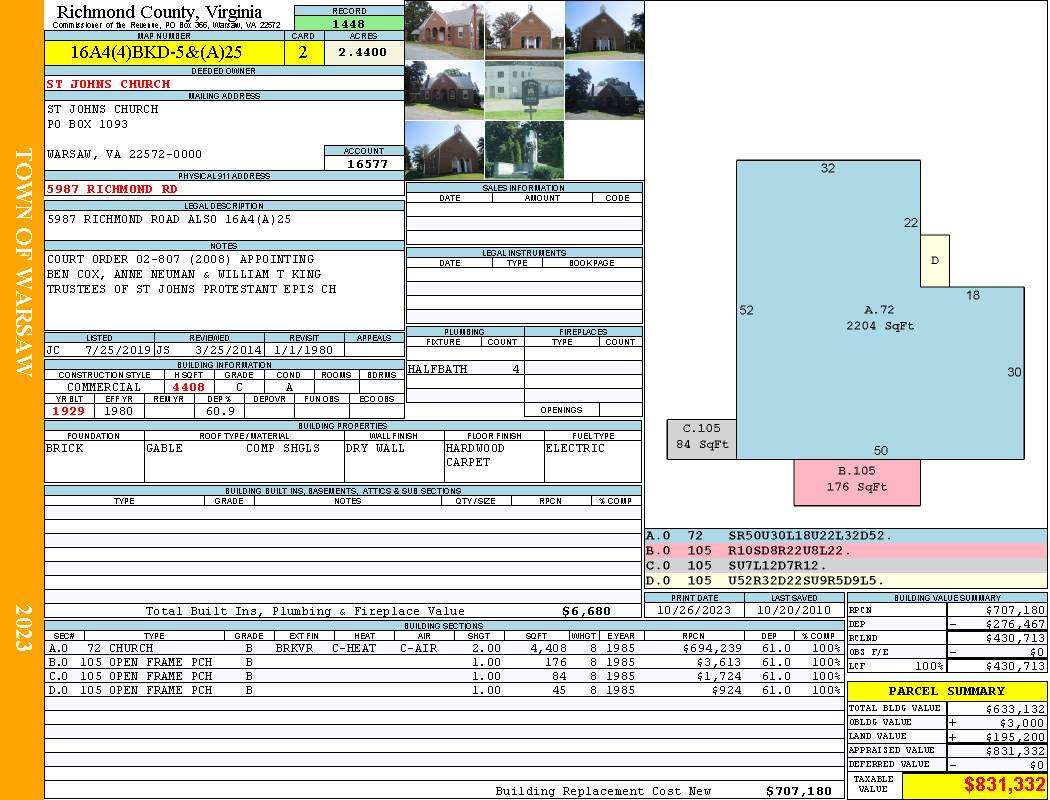Click the red H SQFT value 4408

188,387
